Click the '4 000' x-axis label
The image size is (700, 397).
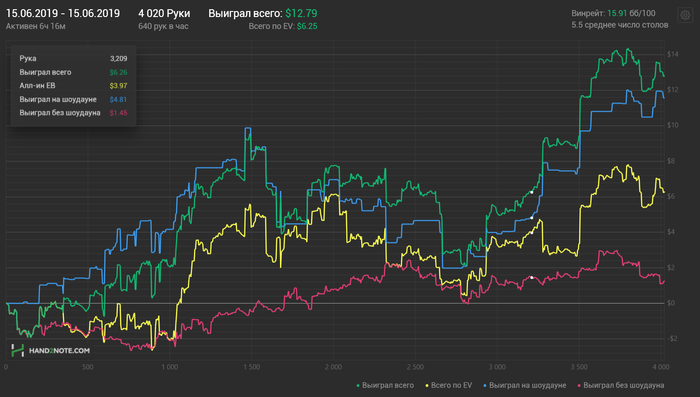pyautogui.click(x=661, y=367)
